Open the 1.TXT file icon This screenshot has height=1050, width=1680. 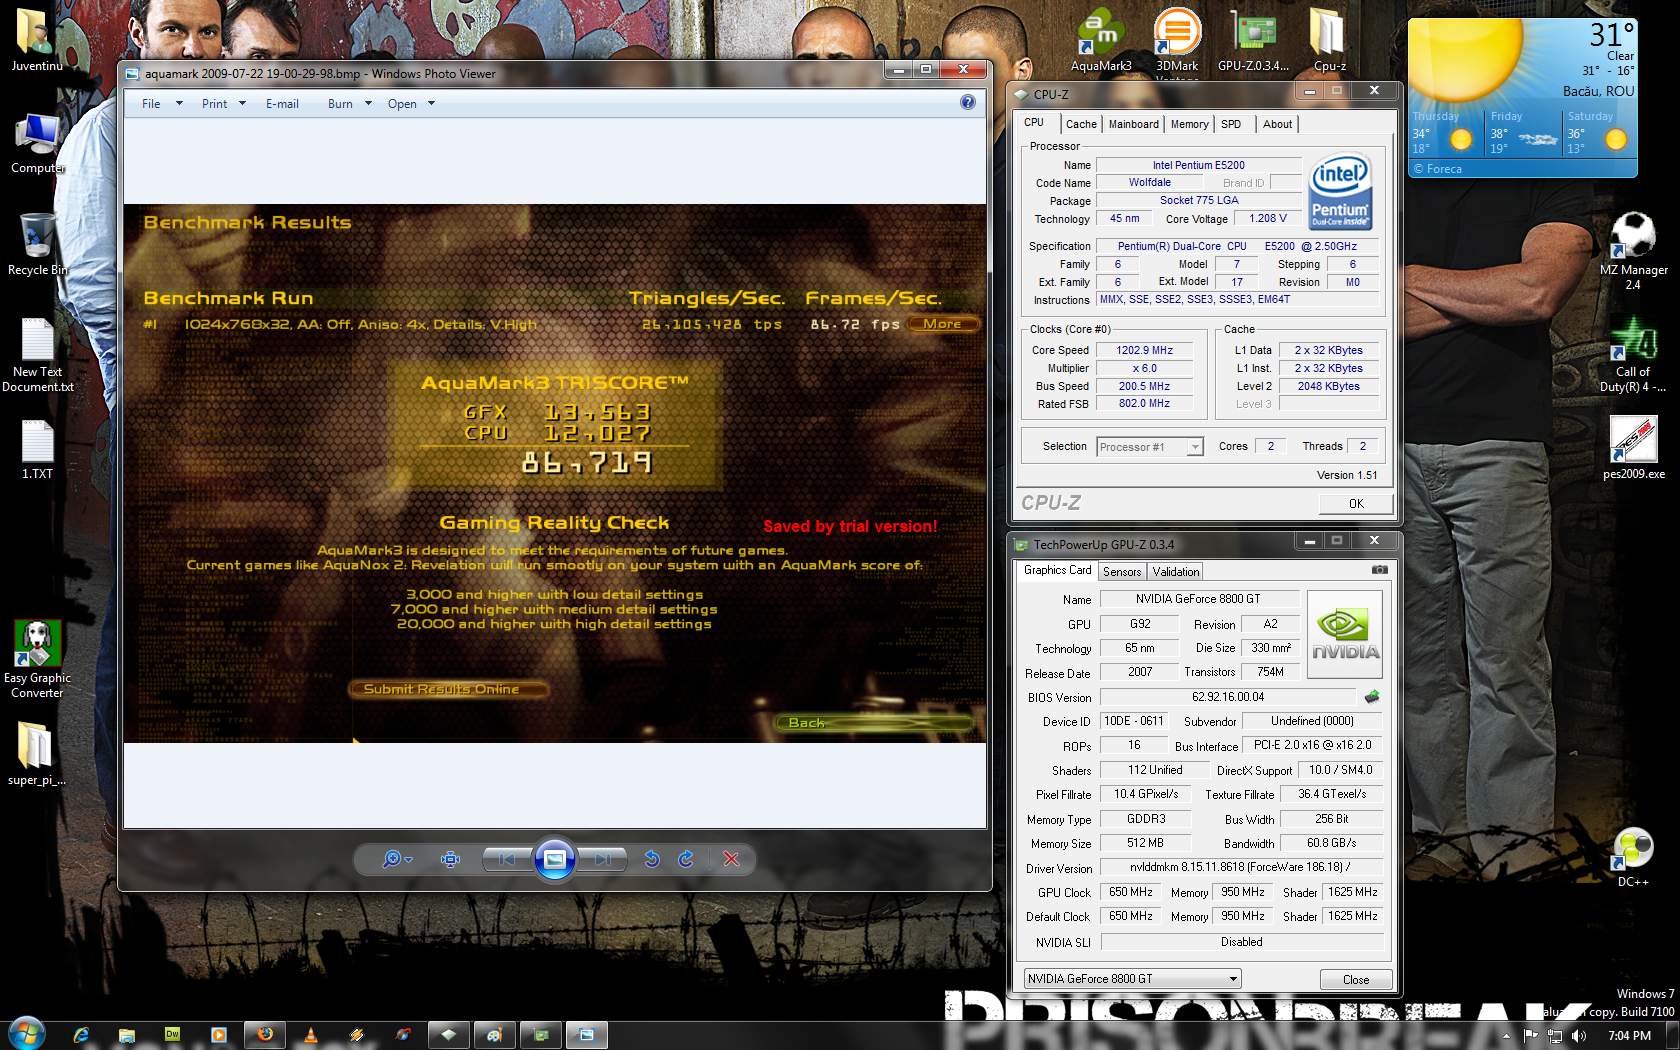(x=38, y=449)
